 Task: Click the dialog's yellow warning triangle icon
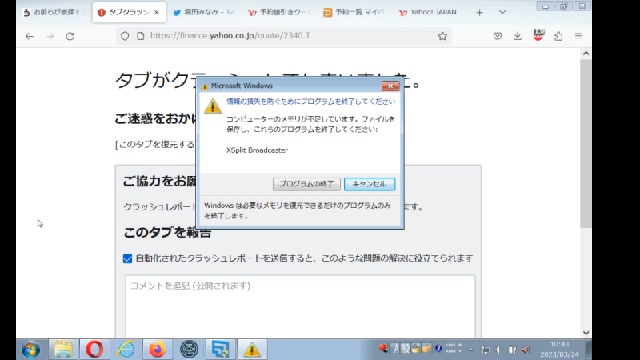pos(213,106)
